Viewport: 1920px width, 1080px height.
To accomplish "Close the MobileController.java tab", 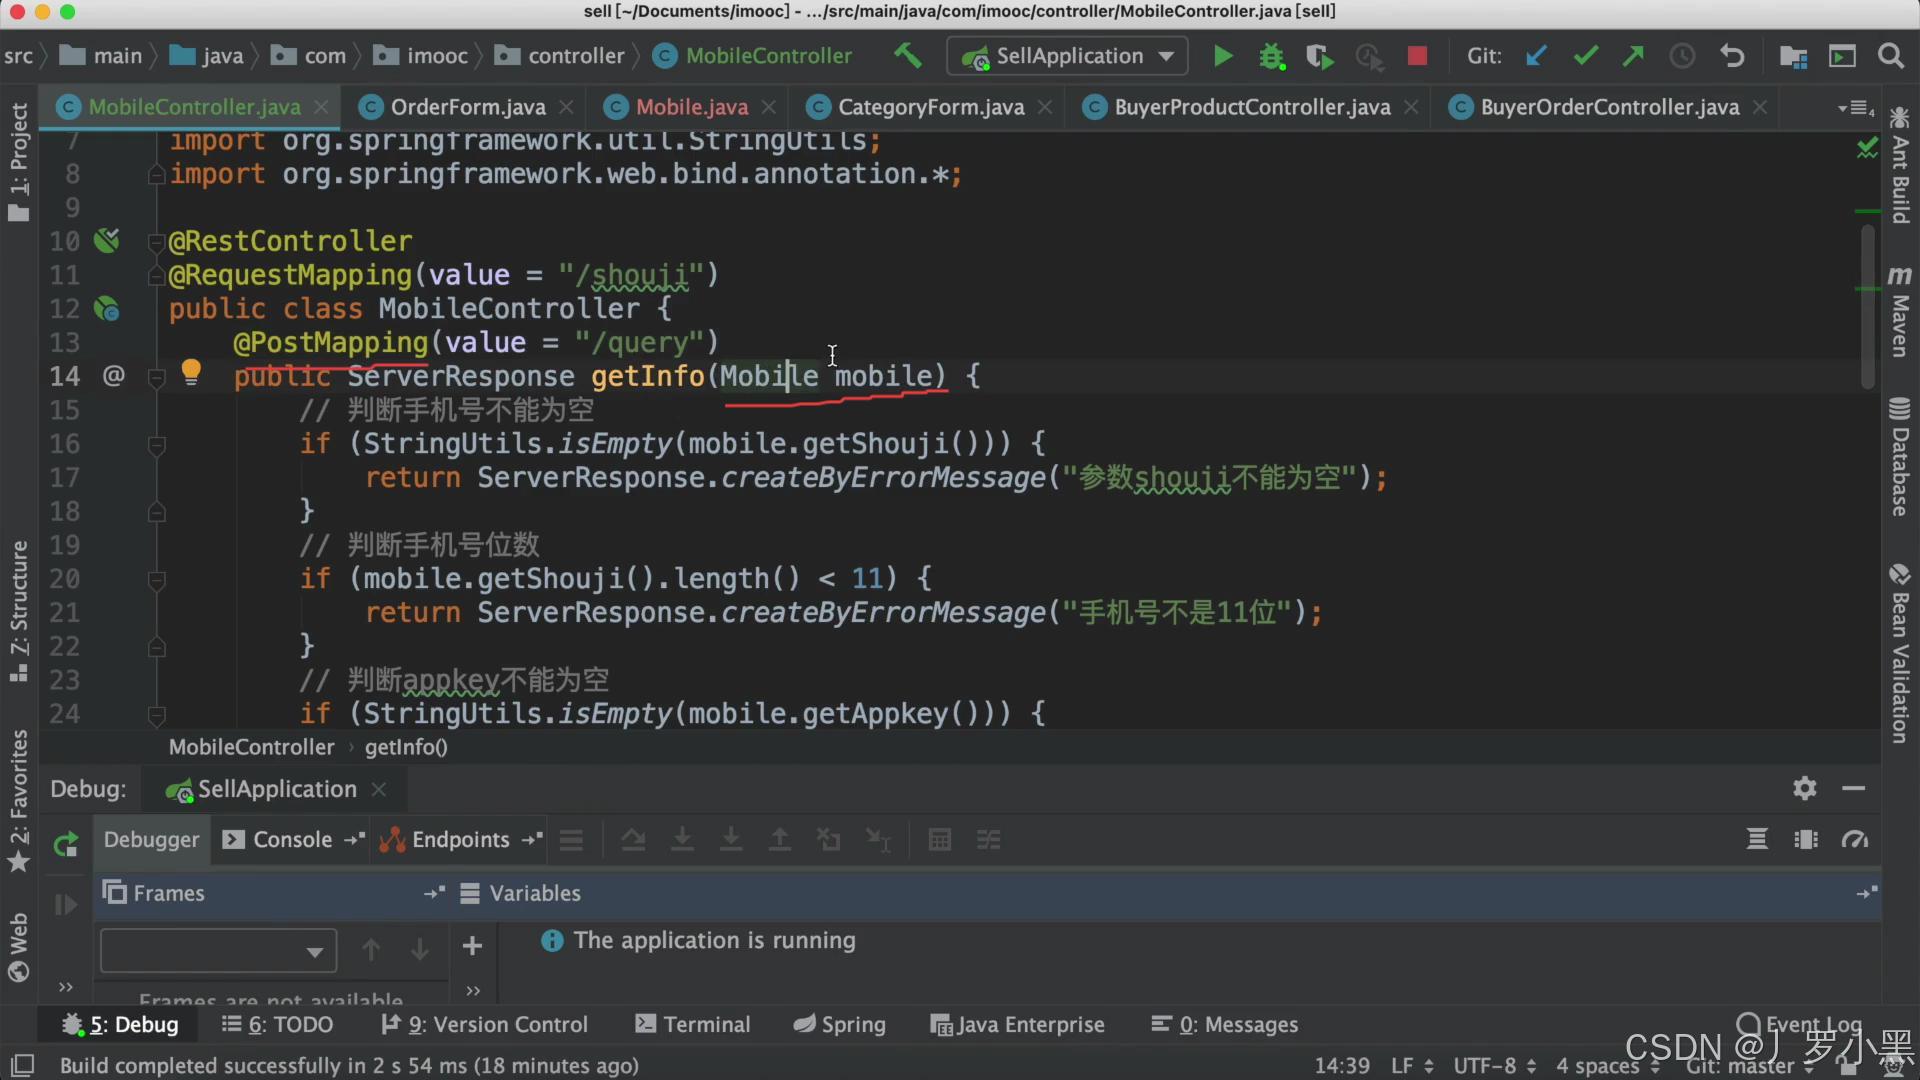I will point(321,107).
